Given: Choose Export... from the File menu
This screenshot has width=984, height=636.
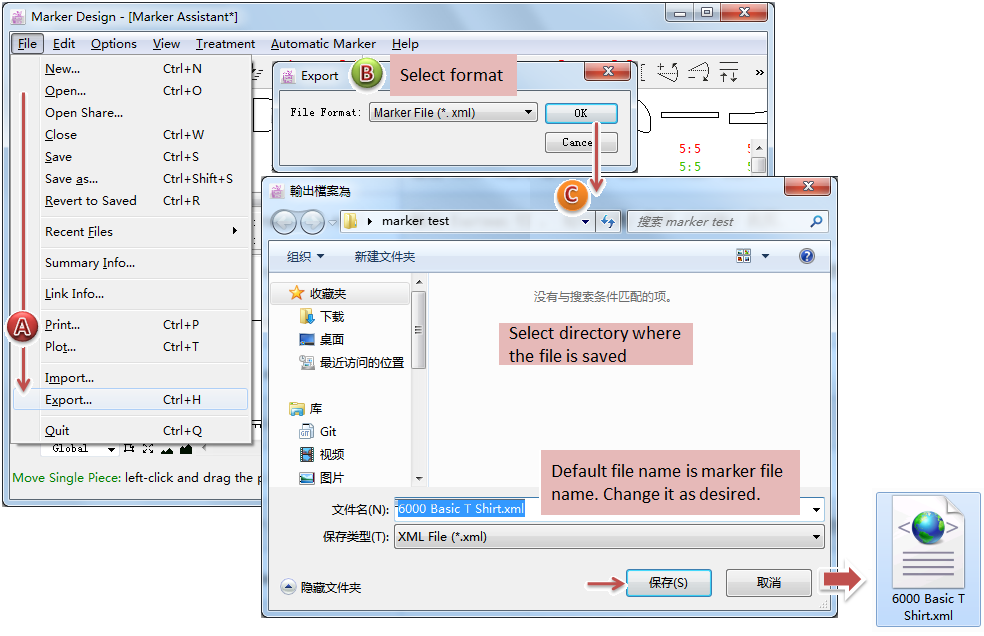Looking at the screenshot, I should 68,400.
